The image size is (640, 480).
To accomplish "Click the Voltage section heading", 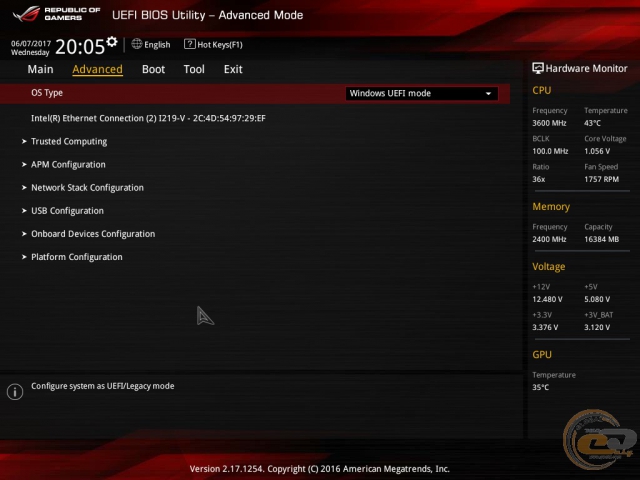I will (549, 267).
